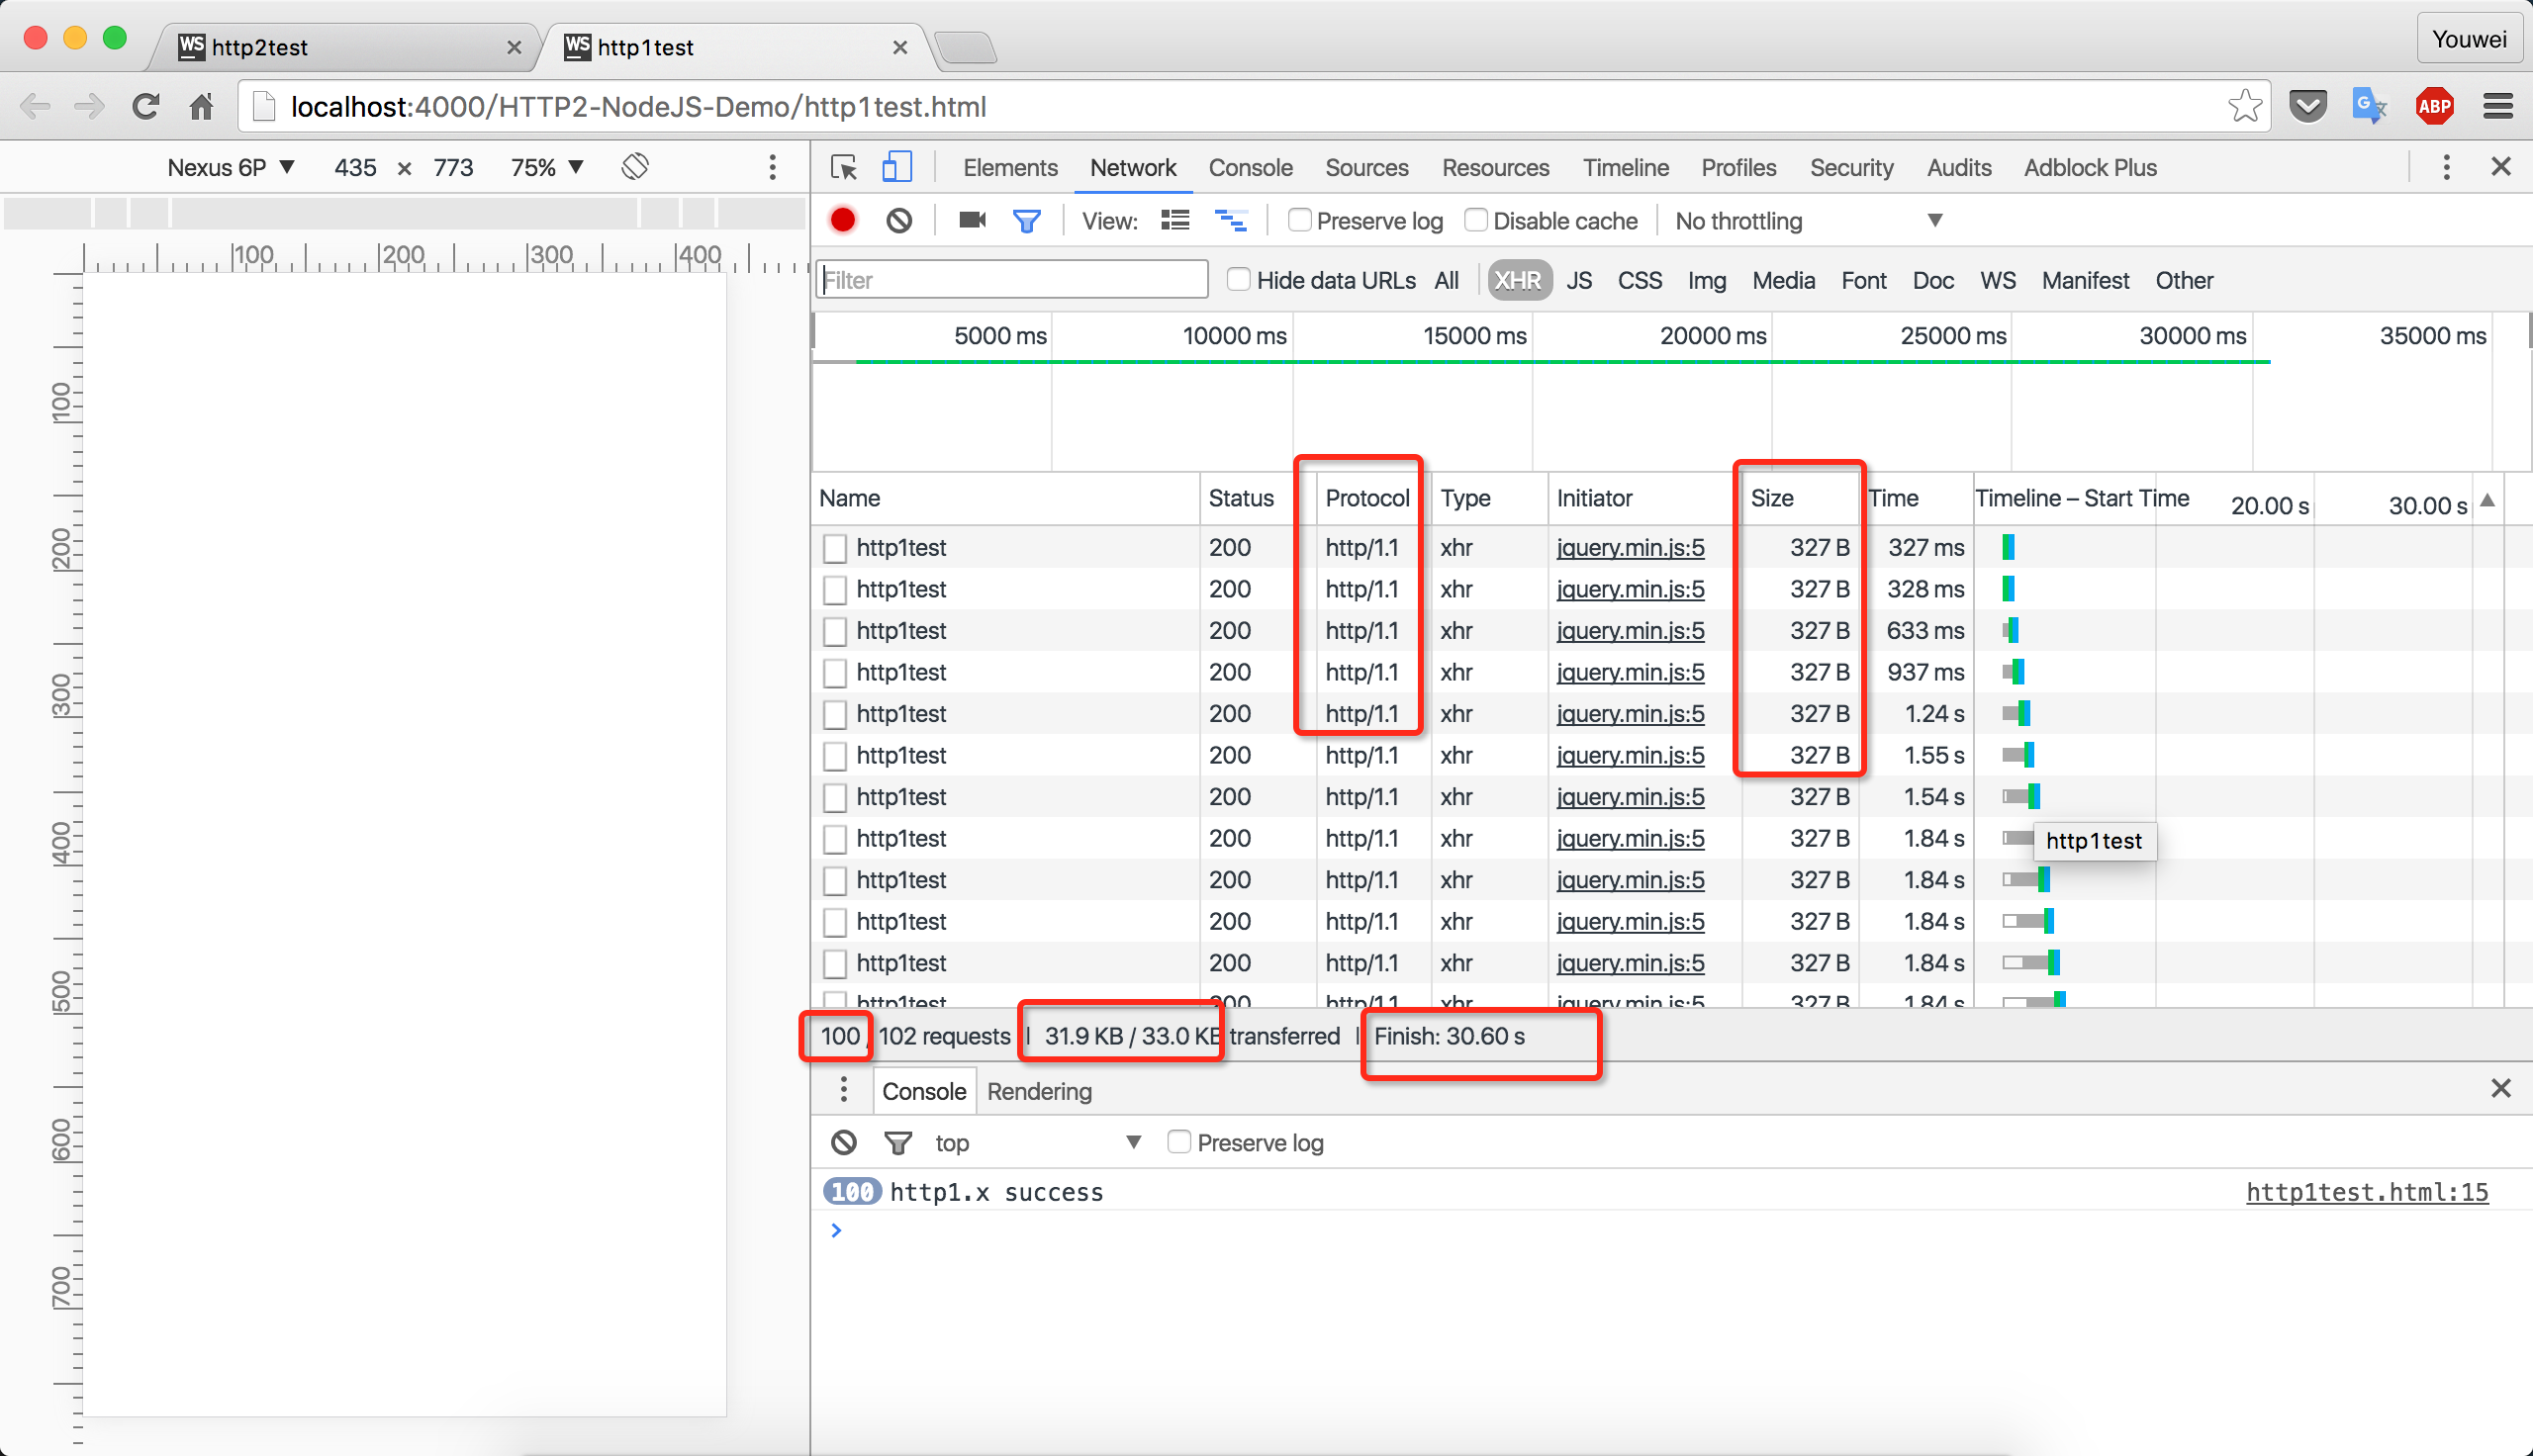Toggle the device toolbar icon
2533x1456 pixels.
pyautogui.click(x=896, y=167)
